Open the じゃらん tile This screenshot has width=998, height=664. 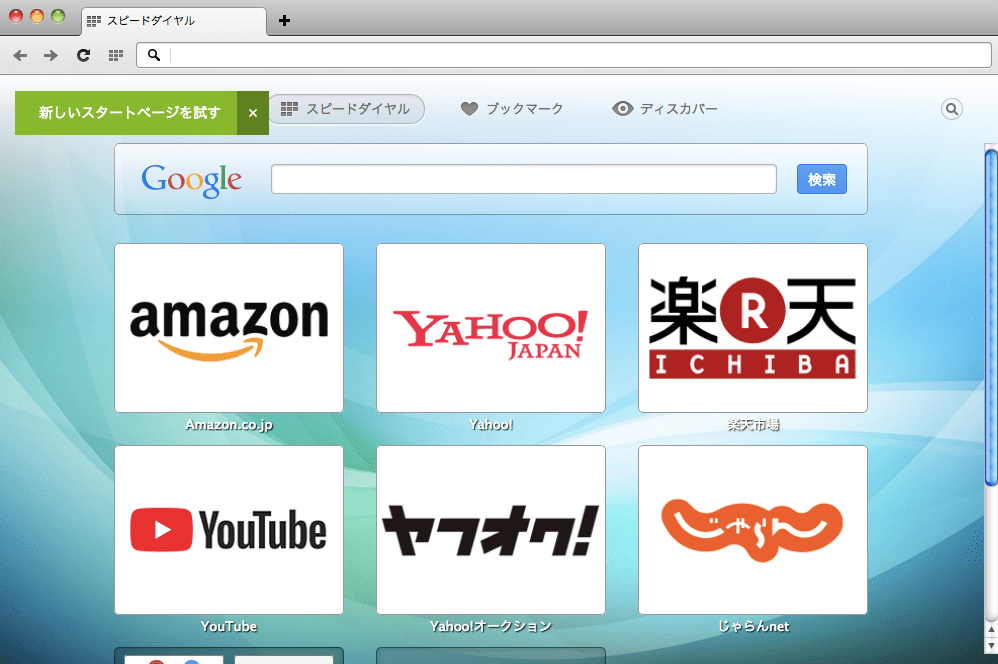tap(753, 530)
